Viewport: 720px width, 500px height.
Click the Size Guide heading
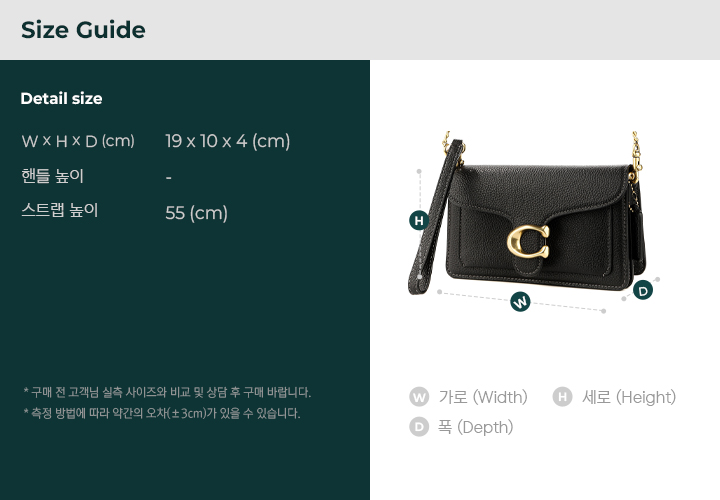coord(83,30)
